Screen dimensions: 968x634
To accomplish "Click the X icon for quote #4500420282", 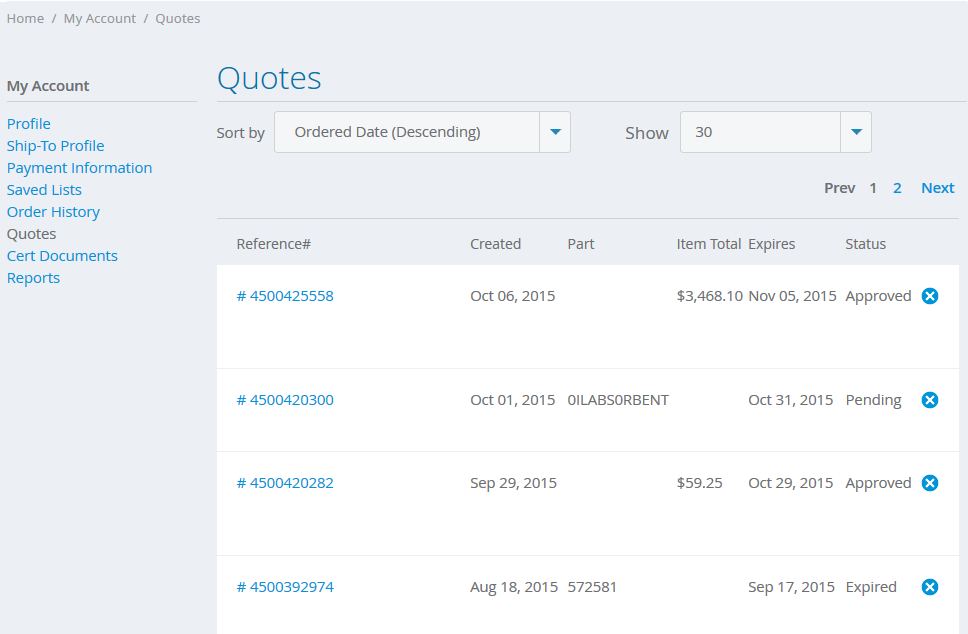I will pyautogui.click(x=929, y=483).
